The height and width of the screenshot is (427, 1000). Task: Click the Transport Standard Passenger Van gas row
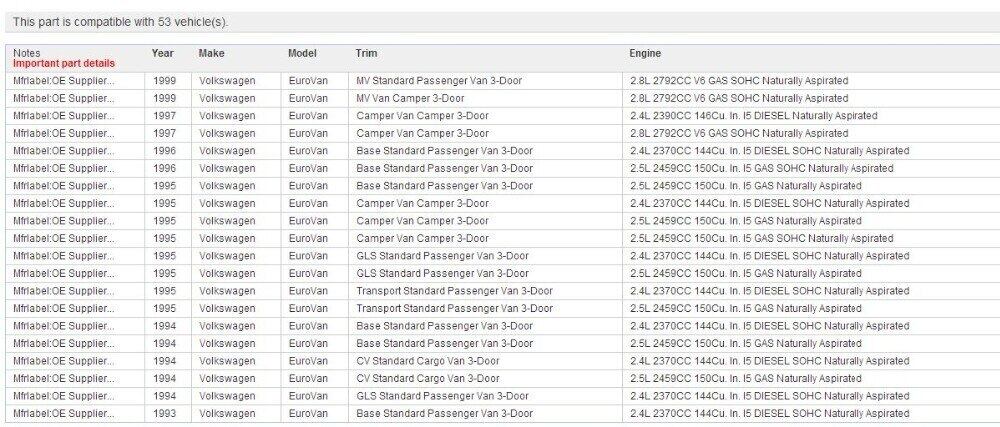(454, 308)
